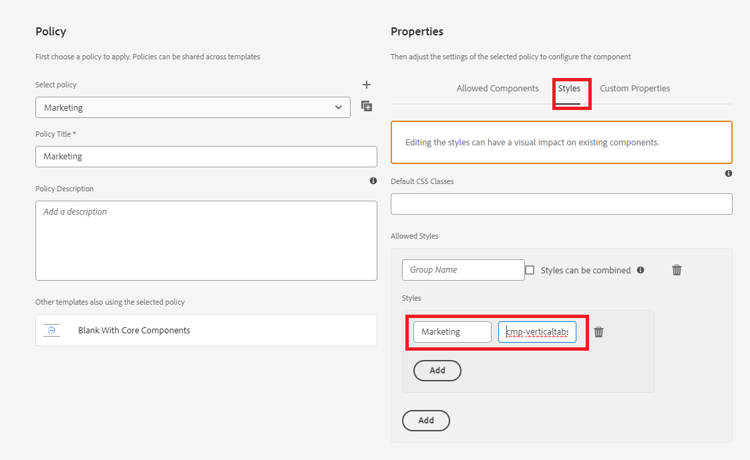Open the Select policy dropdown
750x460 pixels.
(x=193, y=107)
